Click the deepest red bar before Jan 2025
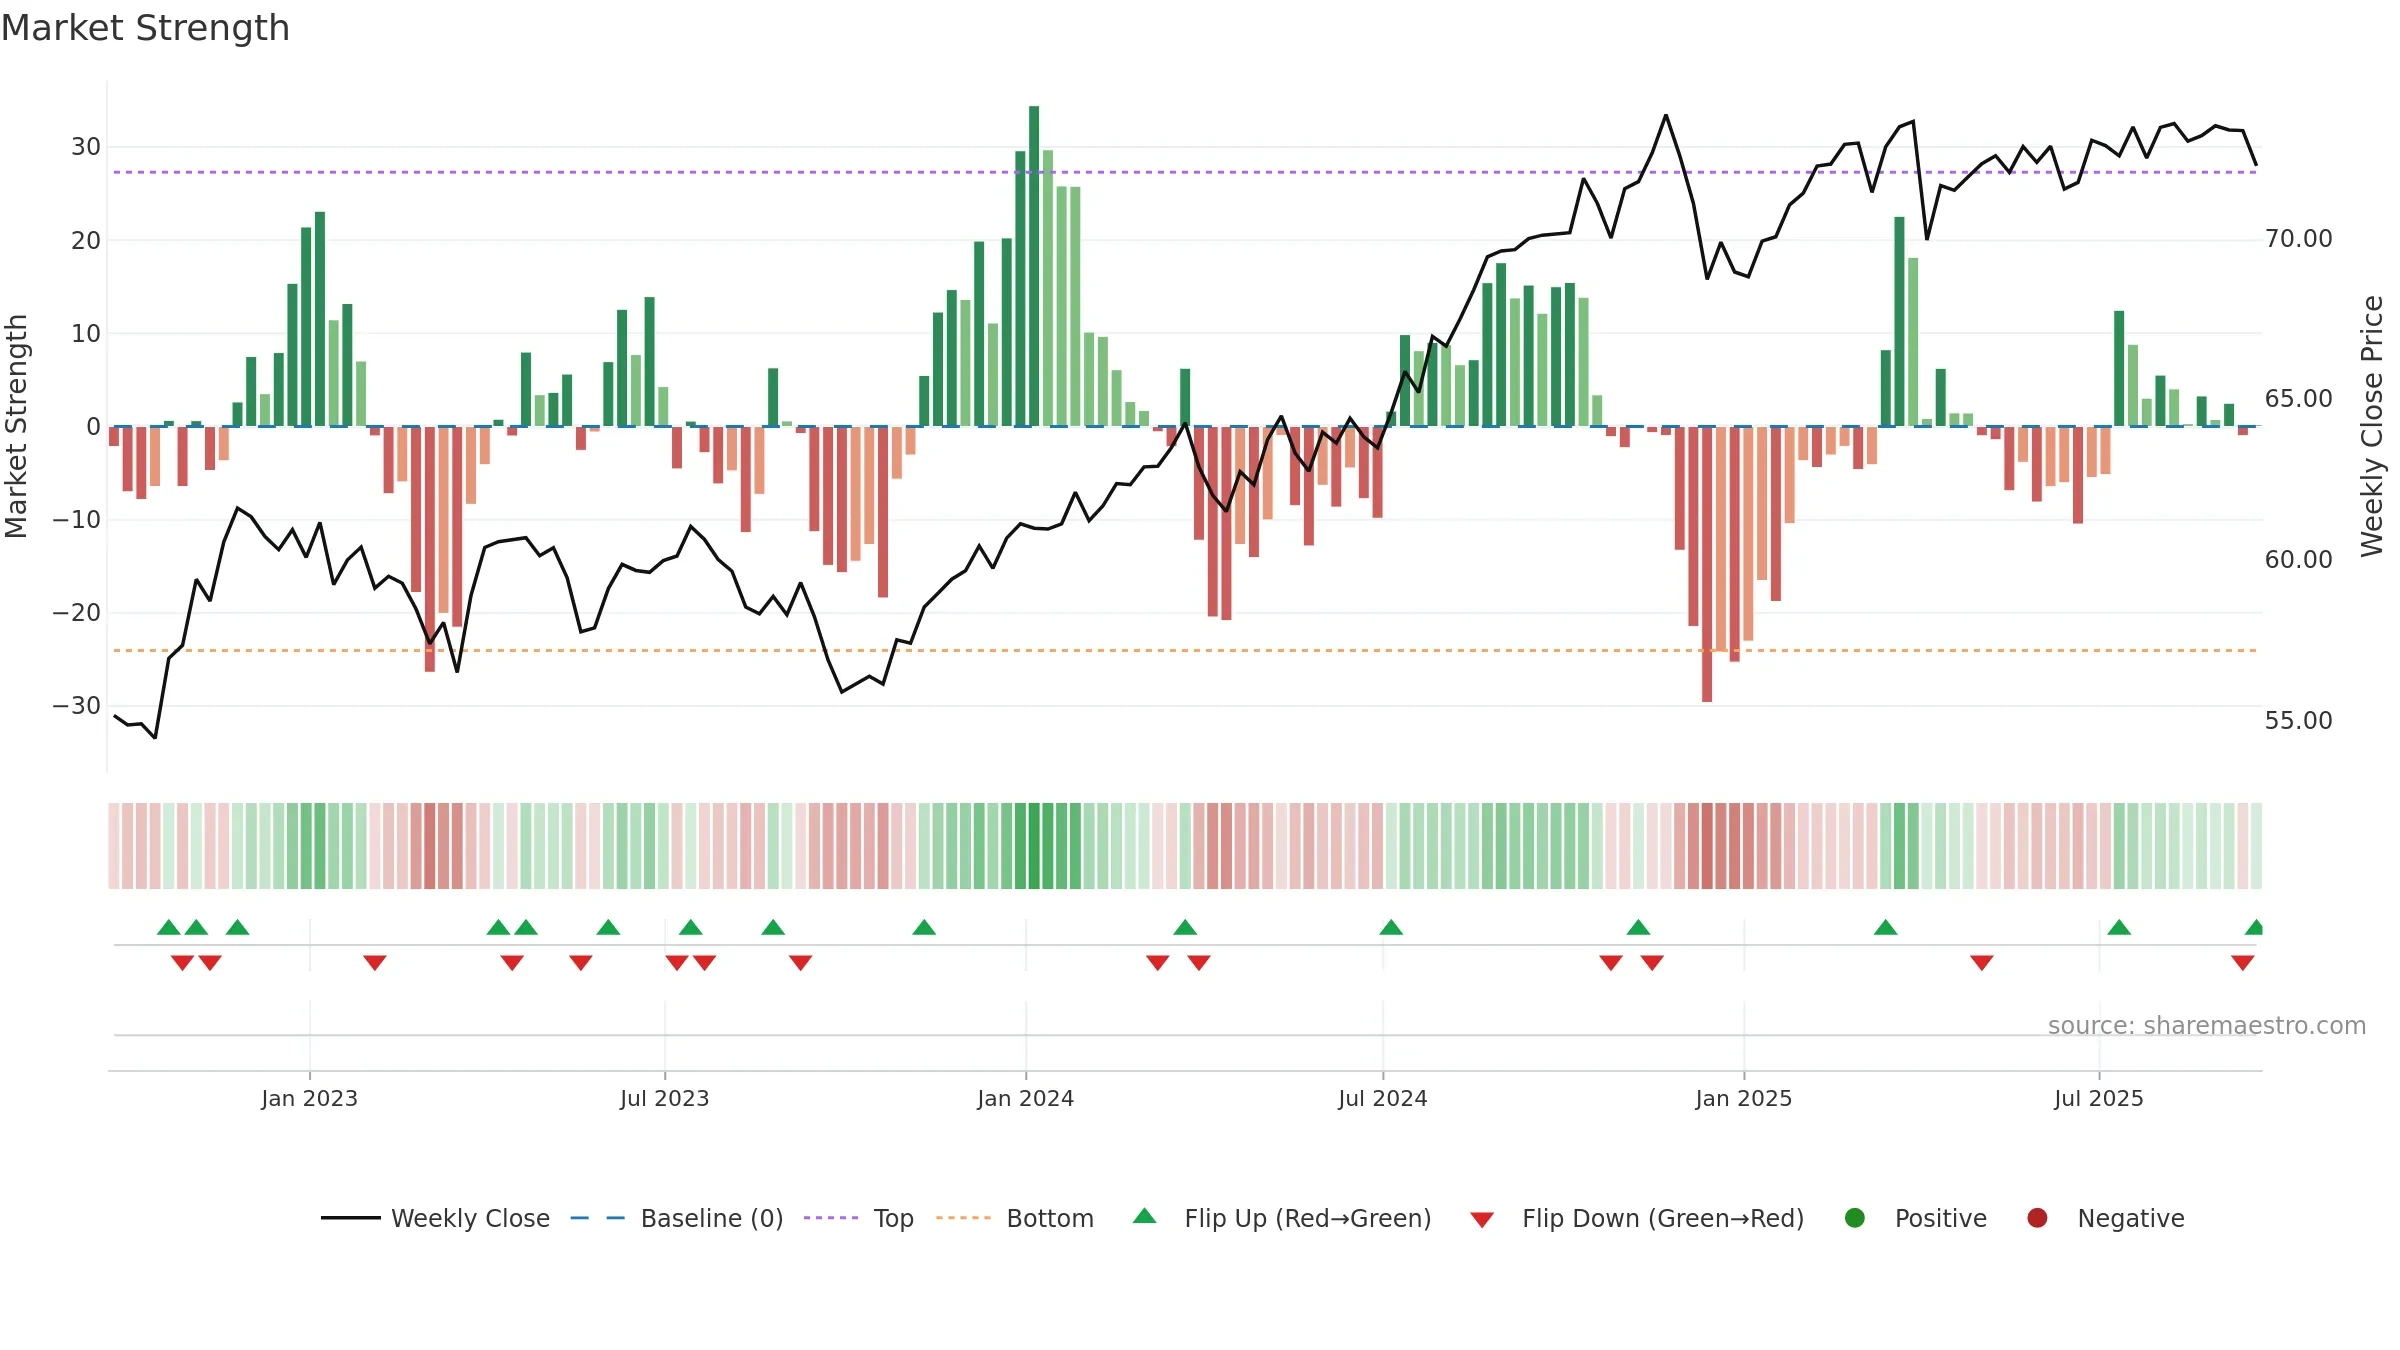Viewport: 2400px width, 1350px height. [1707, 564]
